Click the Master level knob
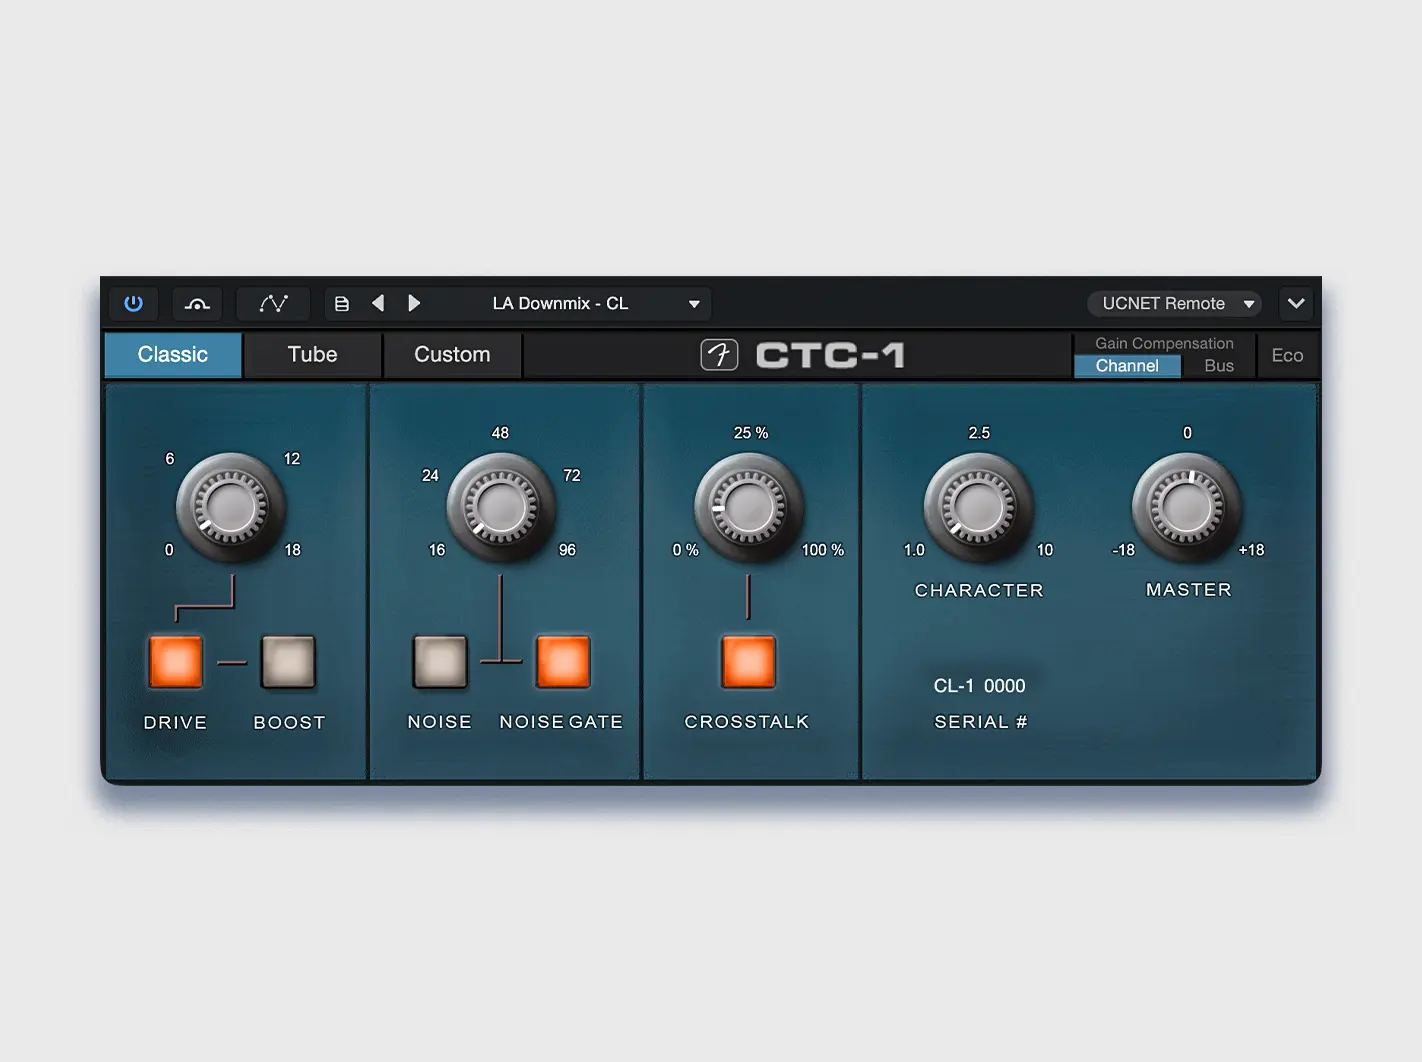The width and height of the screenshot is (1422, 1062). coord(1187,508)
